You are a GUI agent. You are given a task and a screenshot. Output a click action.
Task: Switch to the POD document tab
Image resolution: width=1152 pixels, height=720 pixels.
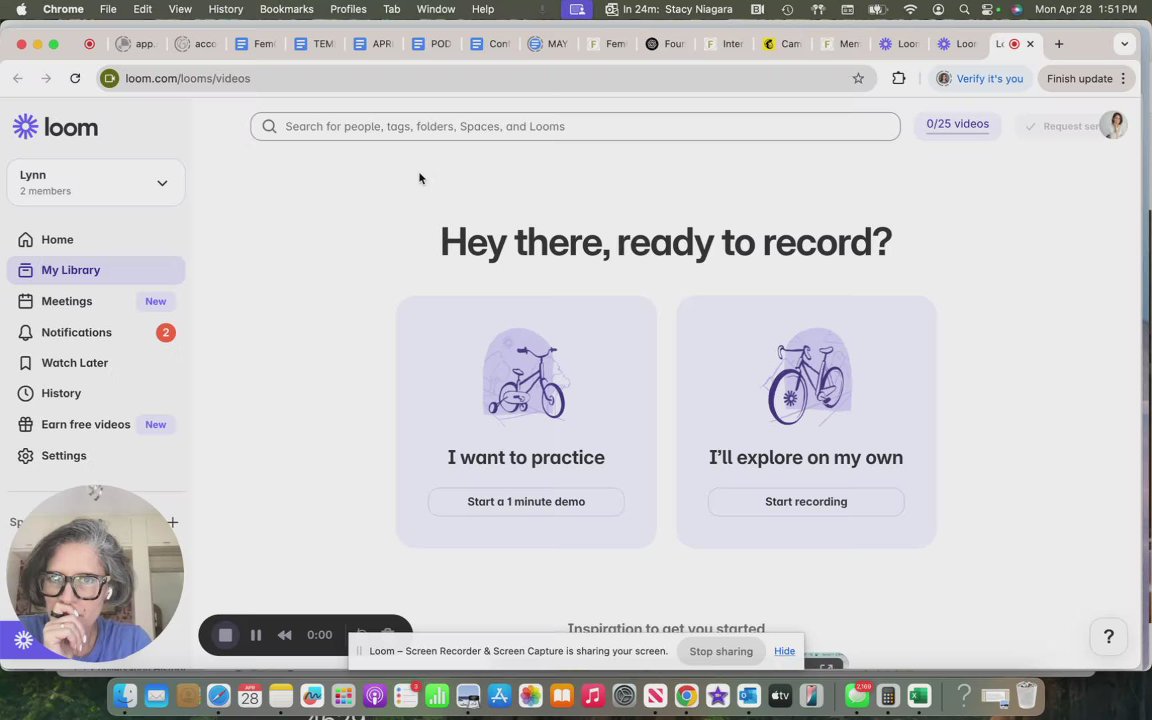click(x=431, y=44)
